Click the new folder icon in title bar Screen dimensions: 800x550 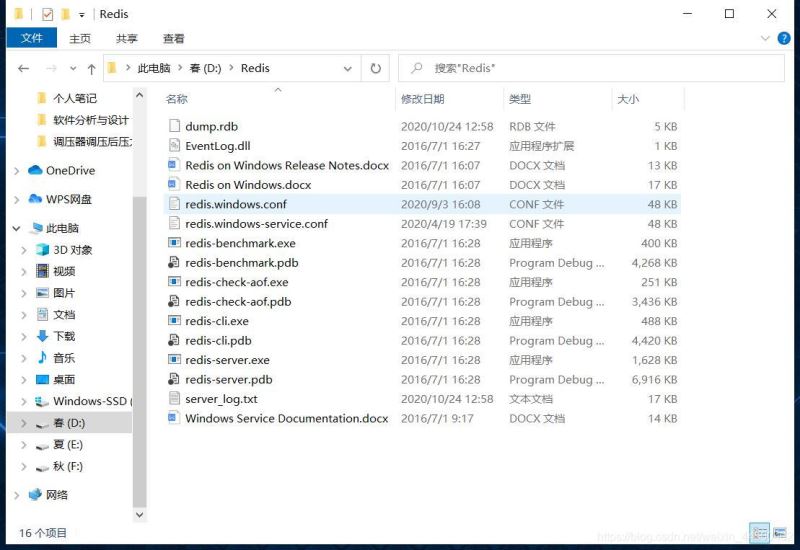tap(65, 14)
